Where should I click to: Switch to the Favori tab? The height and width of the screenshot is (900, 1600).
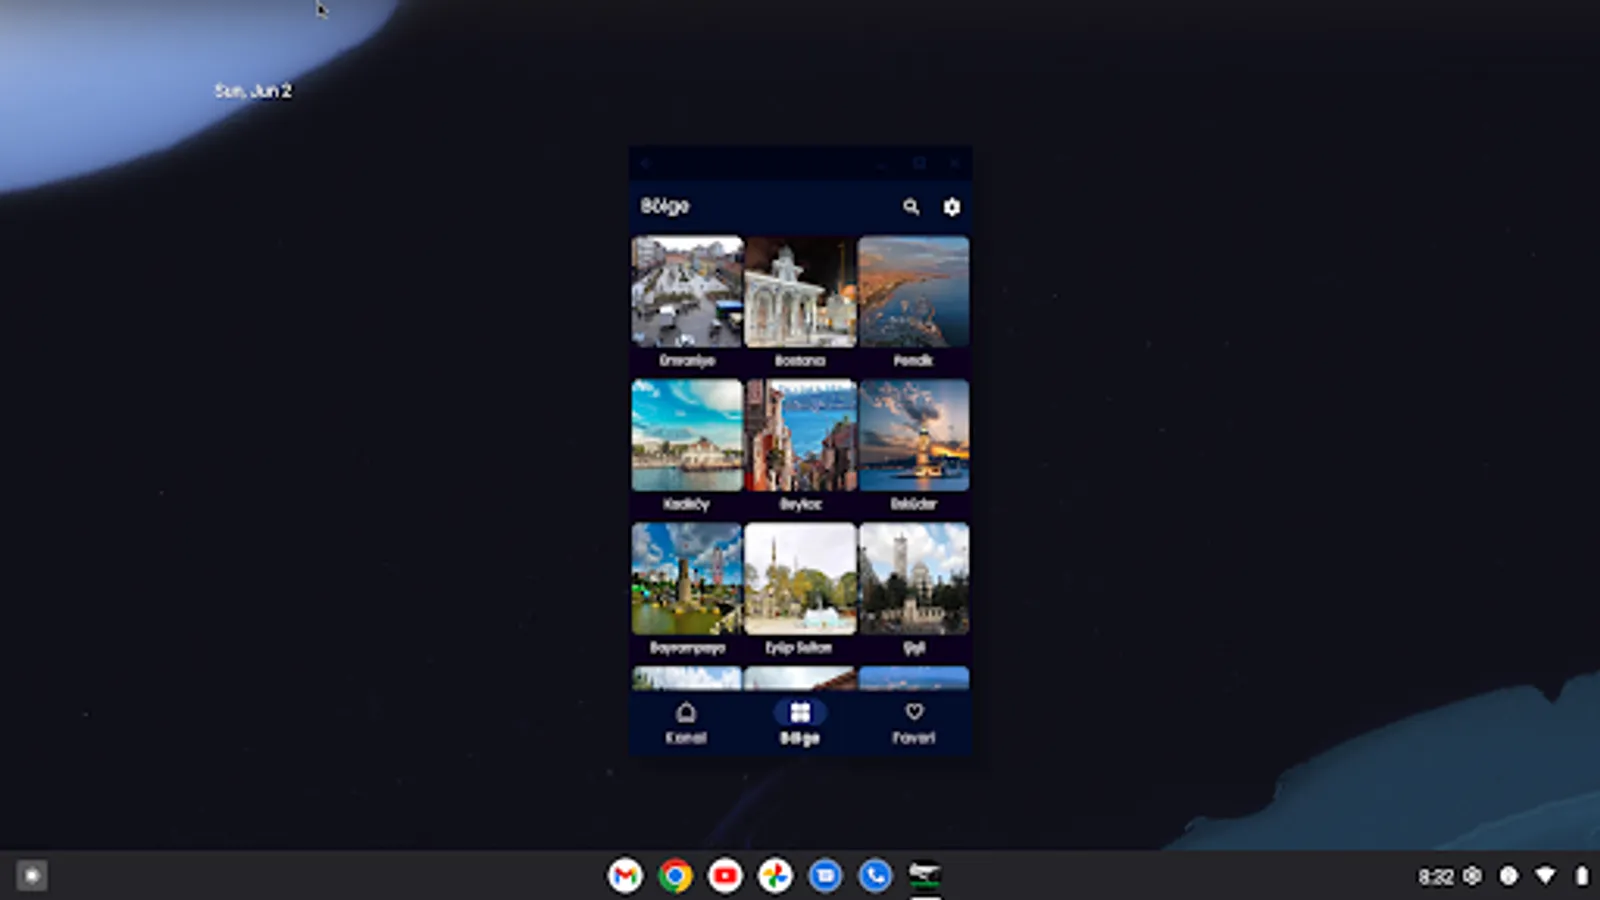point(915,722)
